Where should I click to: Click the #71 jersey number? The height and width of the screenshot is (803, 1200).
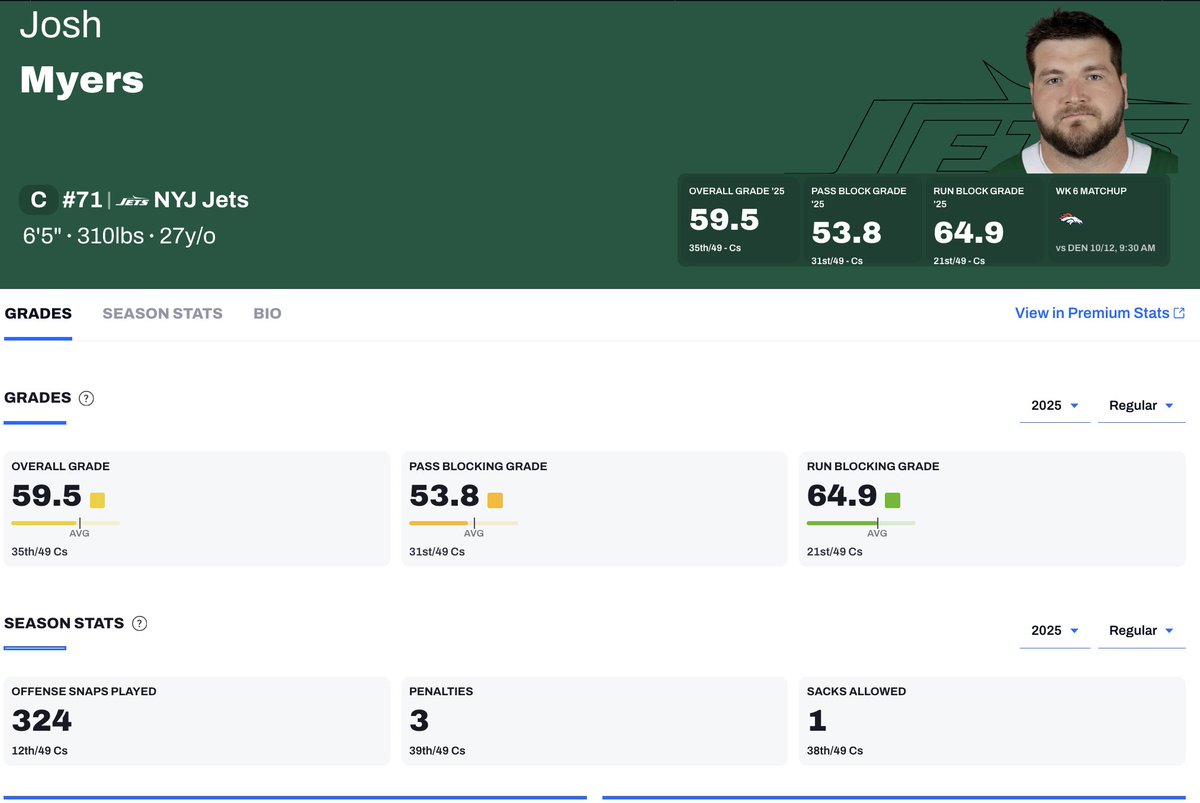click(x=82, y=200)
